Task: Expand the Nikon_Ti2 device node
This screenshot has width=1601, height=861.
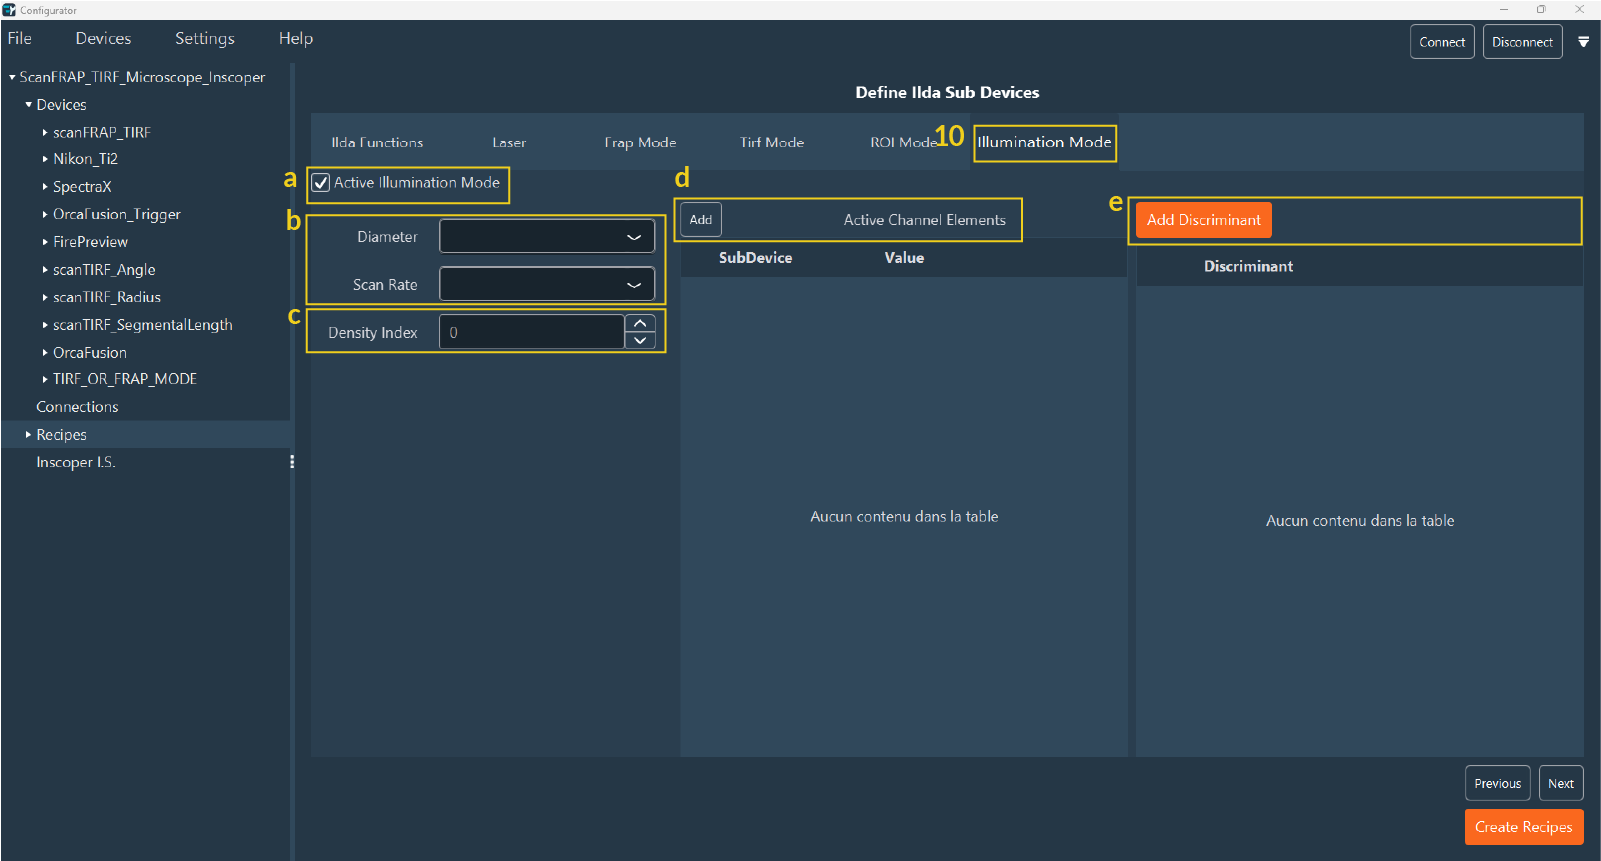Action: (x=45, y=159)
